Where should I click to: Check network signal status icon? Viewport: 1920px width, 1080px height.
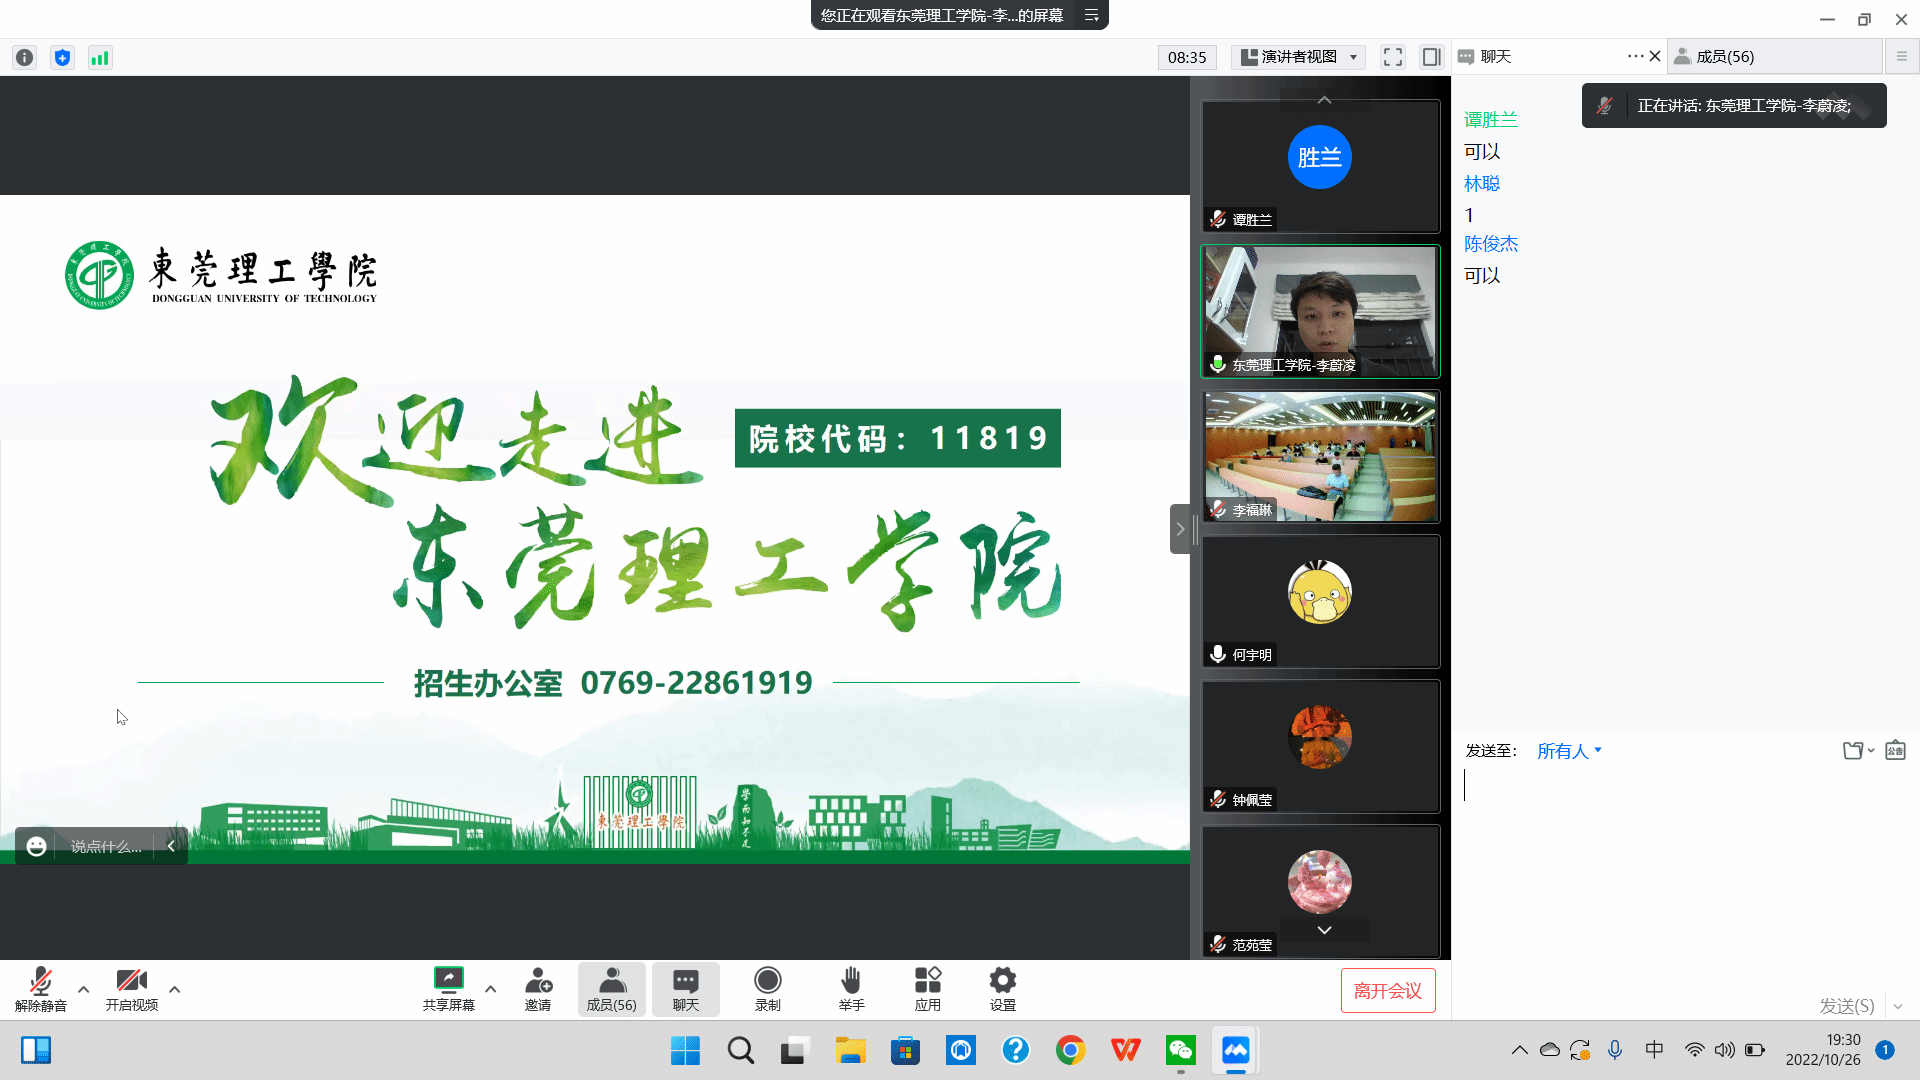click(x=100, y=58)
